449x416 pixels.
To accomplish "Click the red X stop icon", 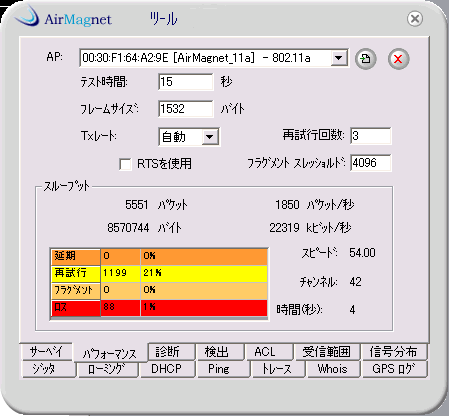I will coord(398,59).
